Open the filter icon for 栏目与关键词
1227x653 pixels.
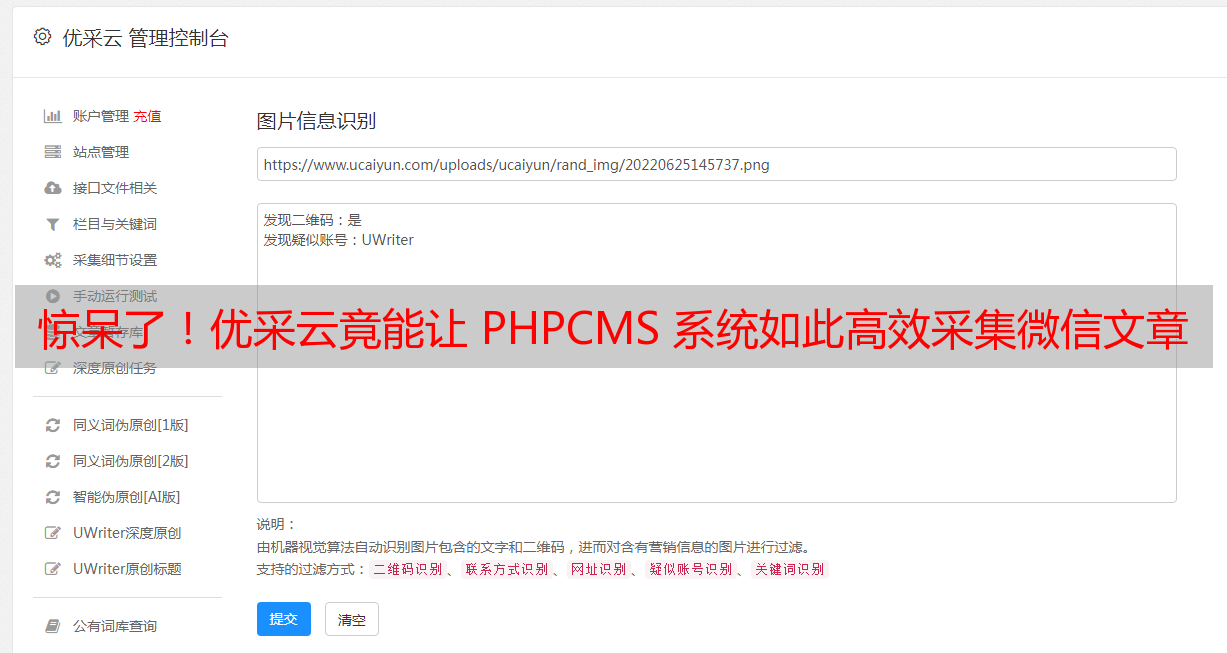(x=53, y=224)
